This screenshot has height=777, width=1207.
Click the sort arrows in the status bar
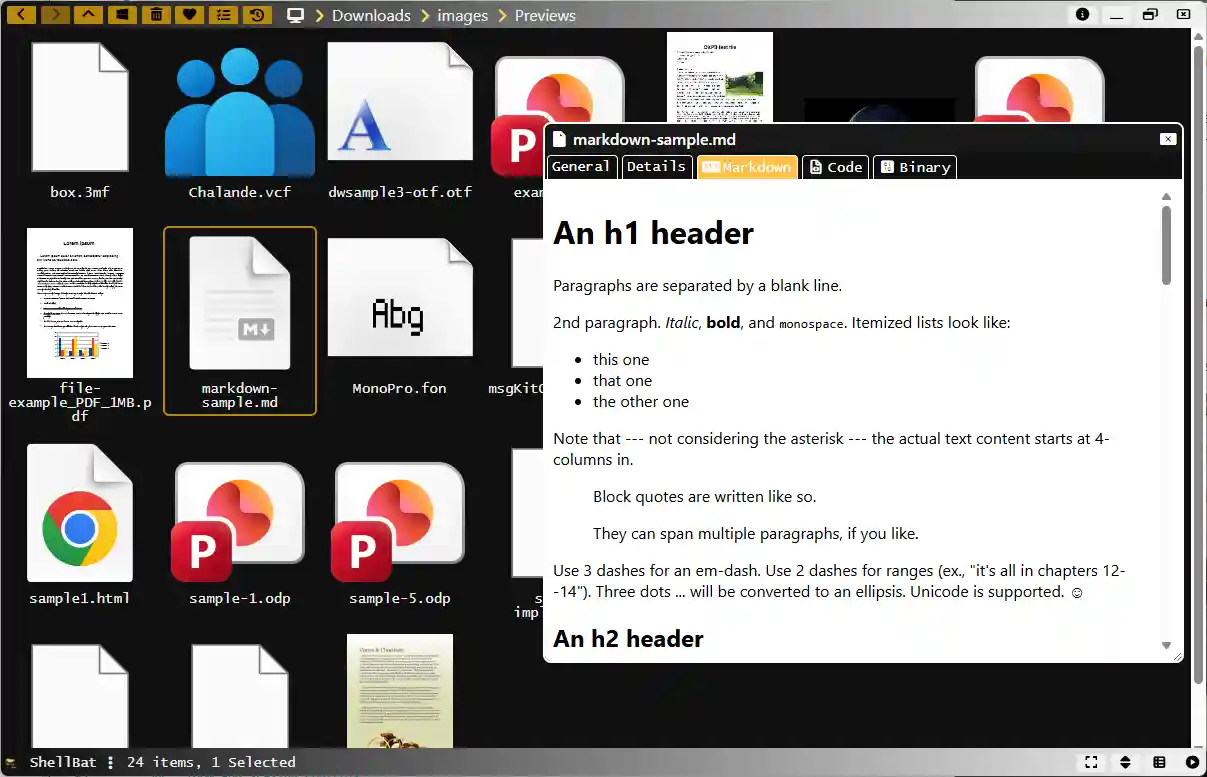tap(1124, 761)
